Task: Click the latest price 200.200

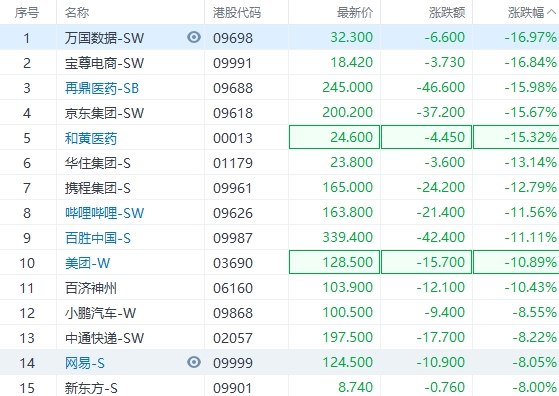Action: click(x=348, y=112)
